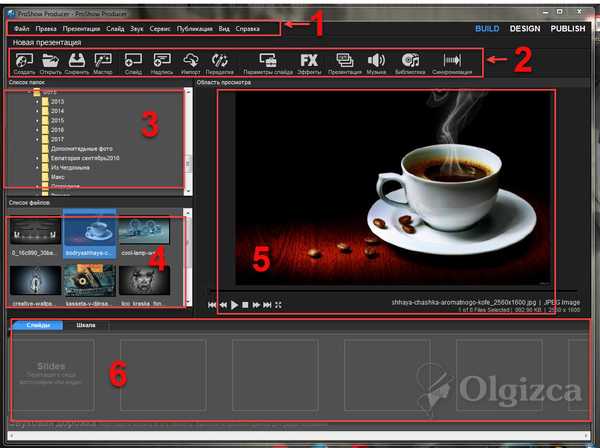Click fast-forward button under preview
Viewport: 600px width, 448px height.
coord(256,305)
